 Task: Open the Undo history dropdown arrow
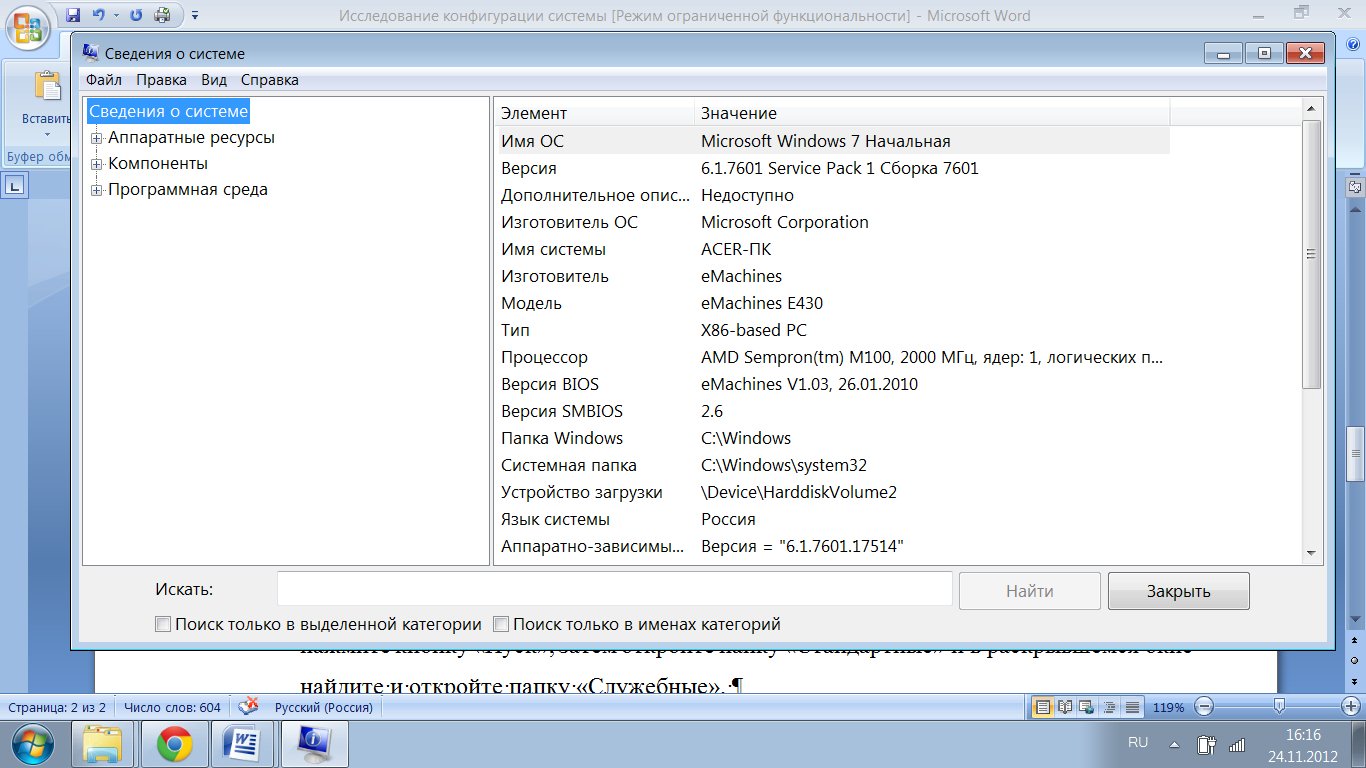click(x=116, y=15)
